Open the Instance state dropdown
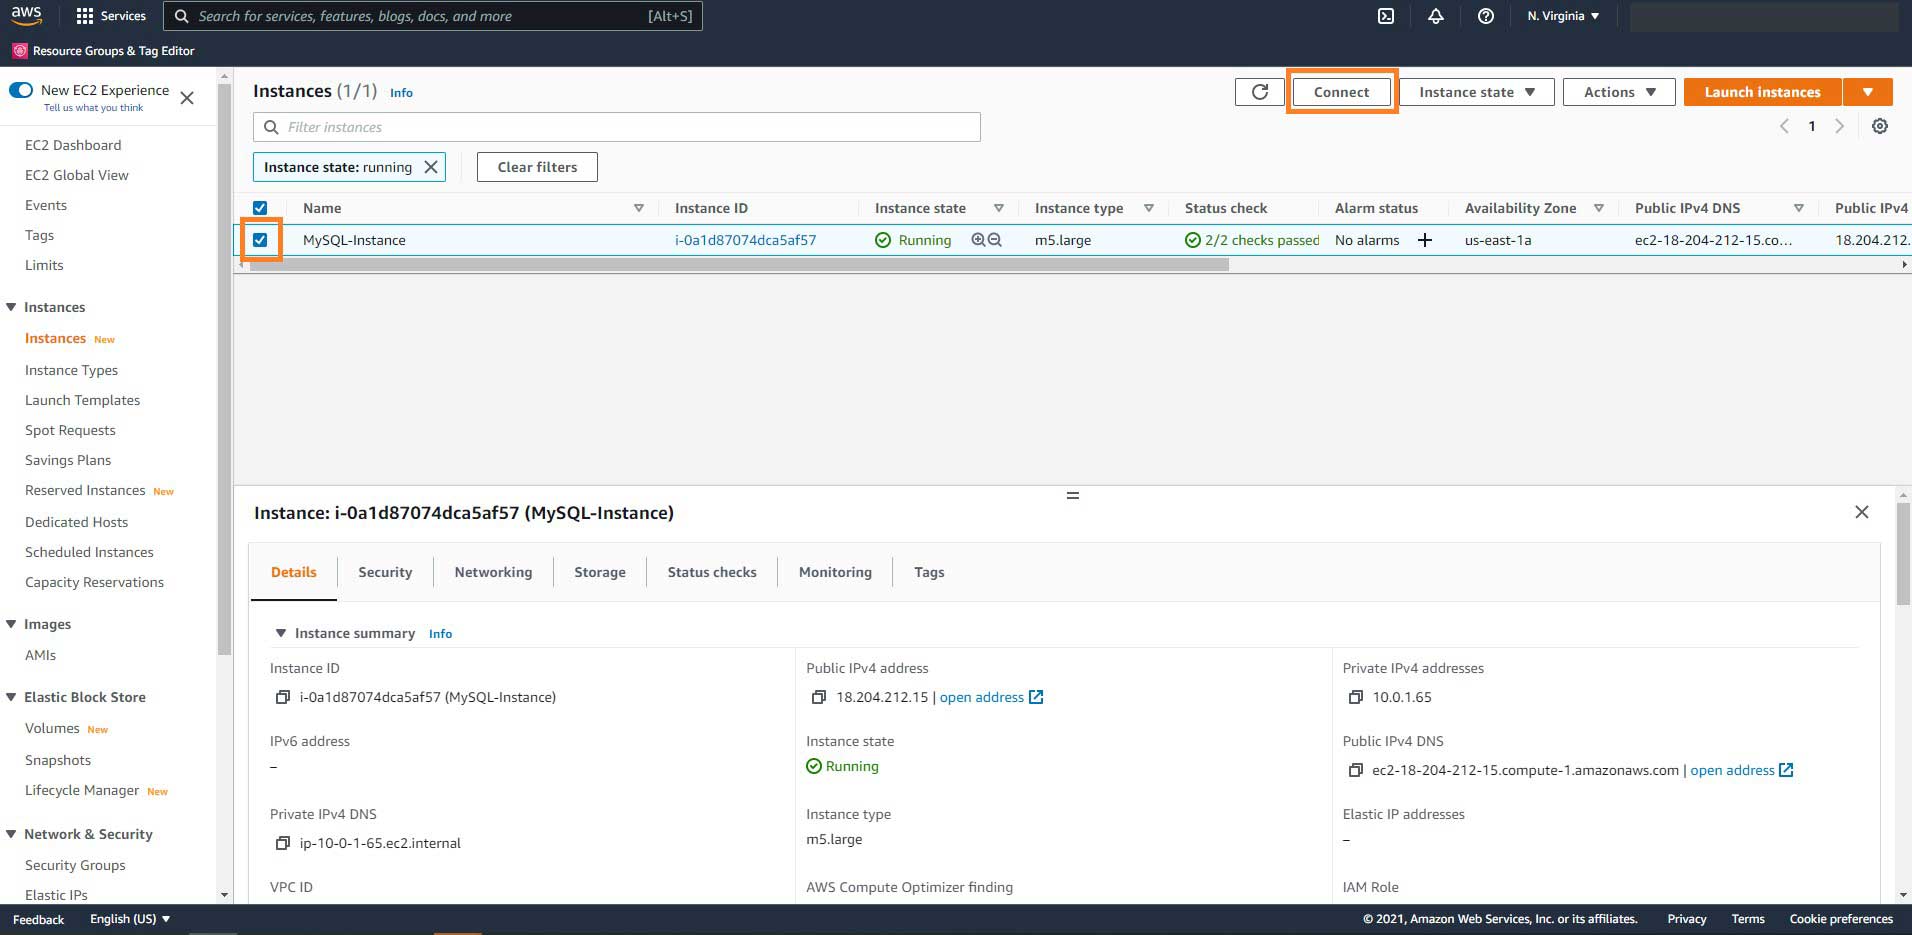This screenshot has height=935, width=1912. 1475,92
